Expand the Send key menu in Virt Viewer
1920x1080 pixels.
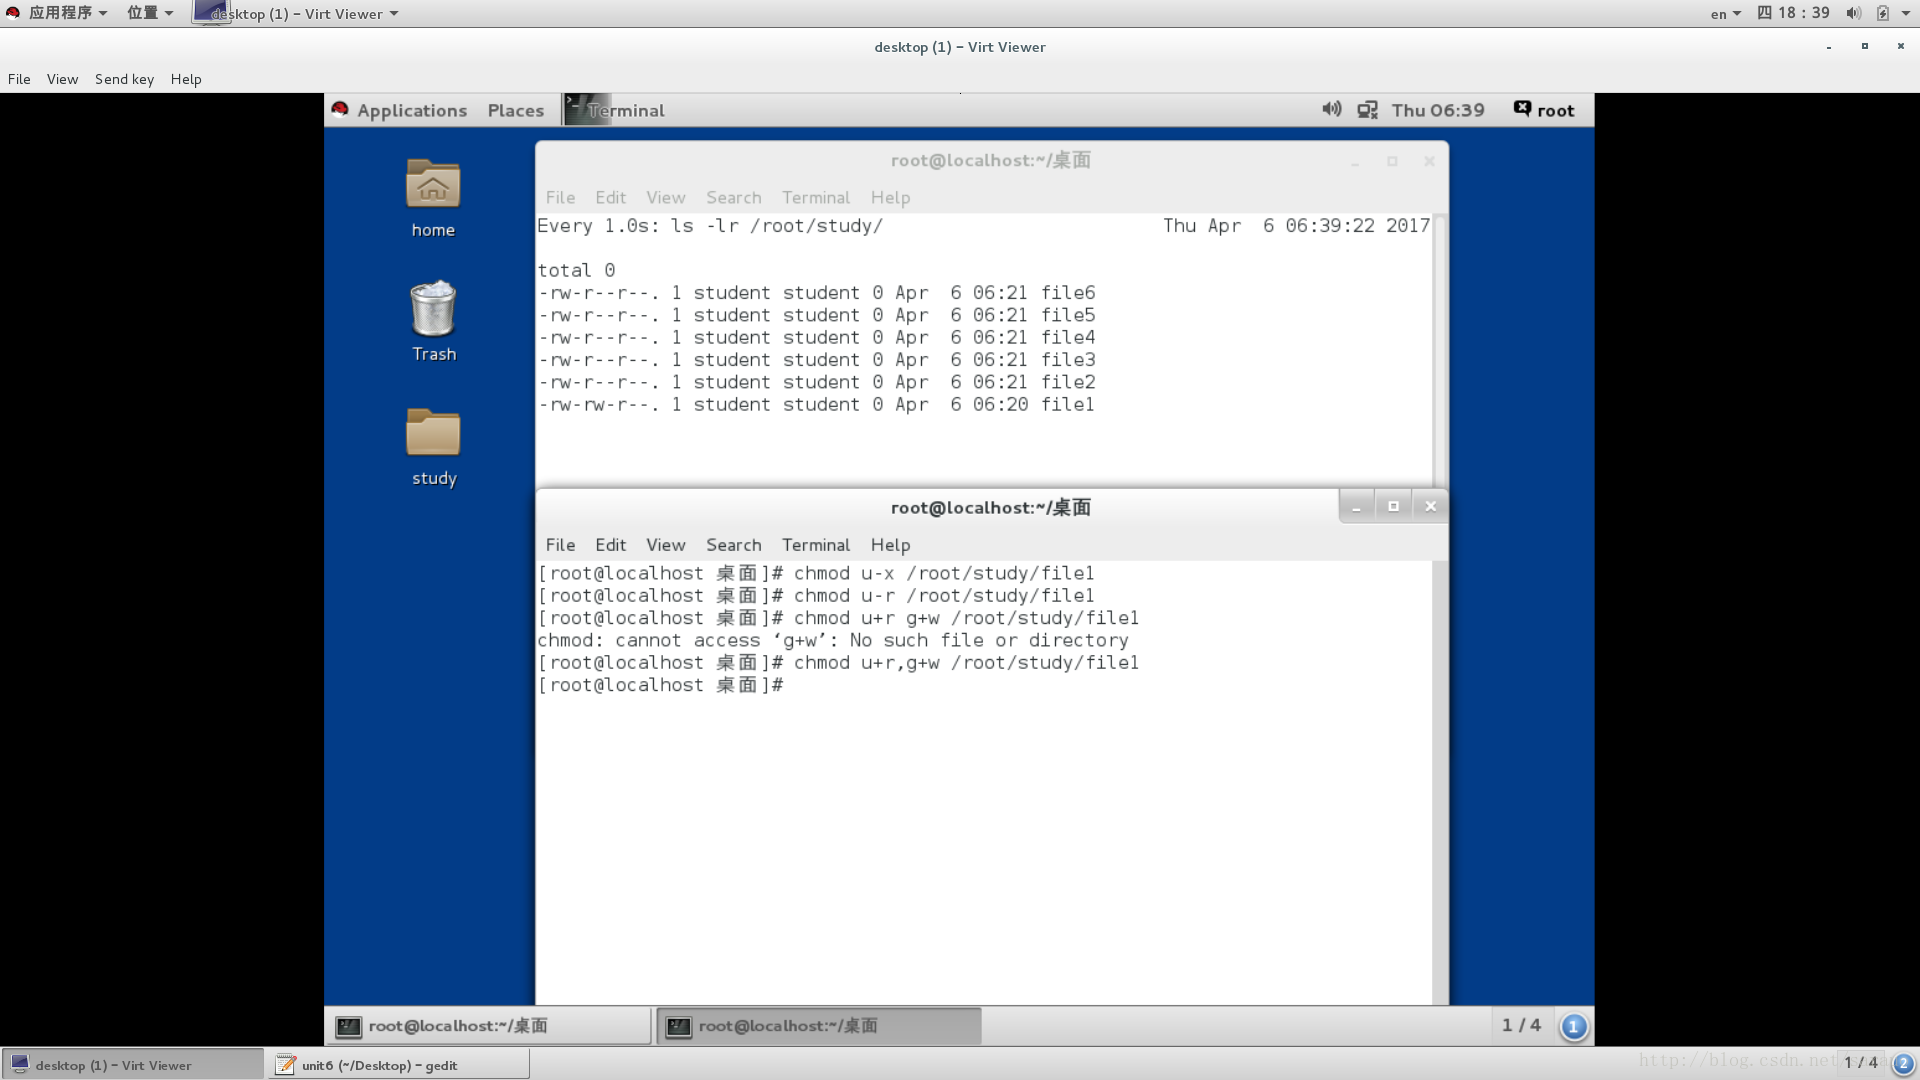point(124,78)
